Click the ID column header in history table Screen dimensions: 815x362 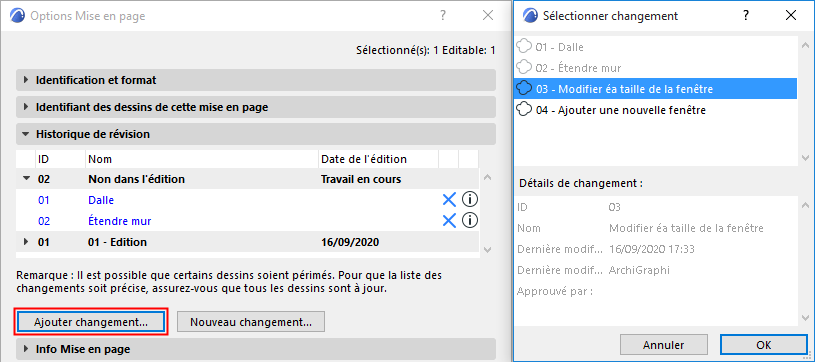[60, 159]
